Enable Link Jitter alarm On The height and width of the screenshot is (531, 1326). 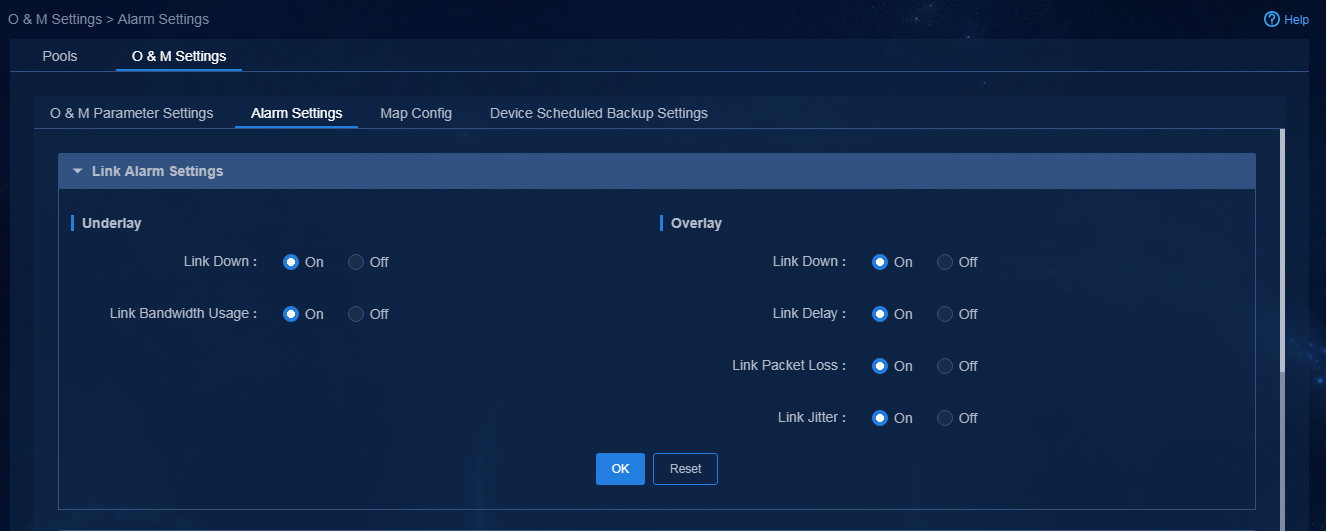click(880, 418)
